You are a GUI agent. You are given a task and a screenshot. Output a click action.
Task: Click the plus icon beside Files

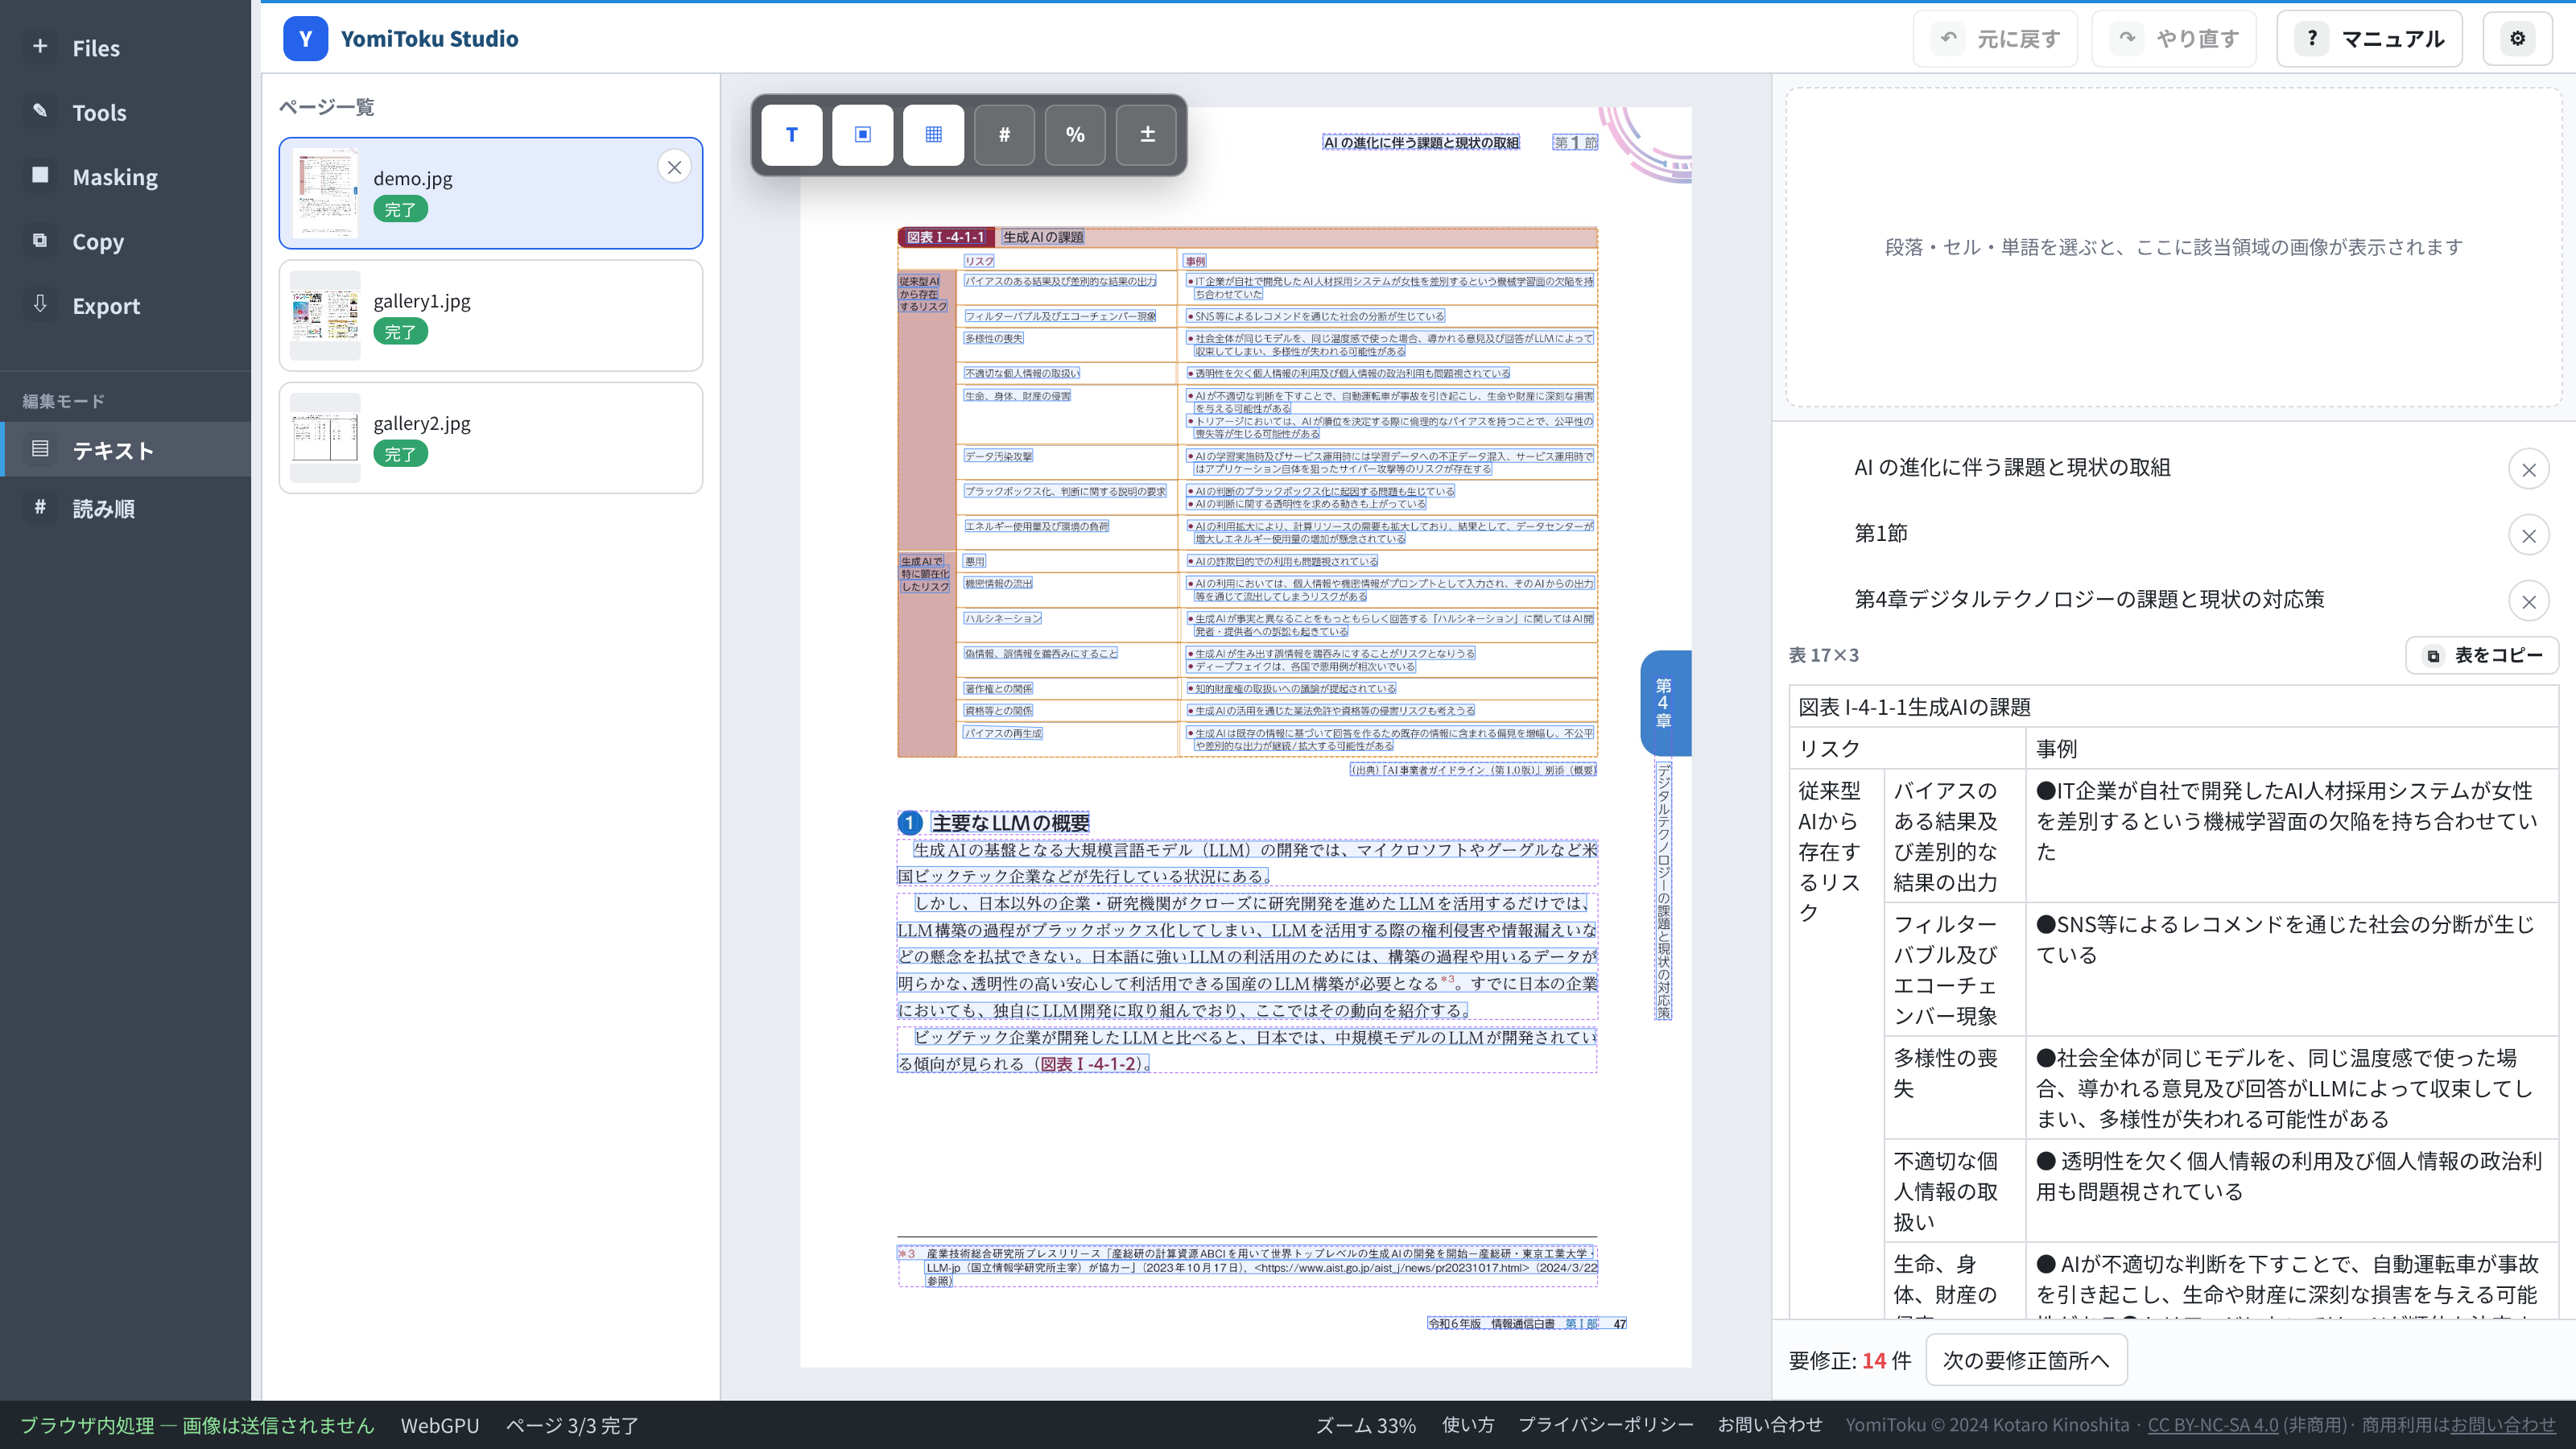[x=40, y=46]
